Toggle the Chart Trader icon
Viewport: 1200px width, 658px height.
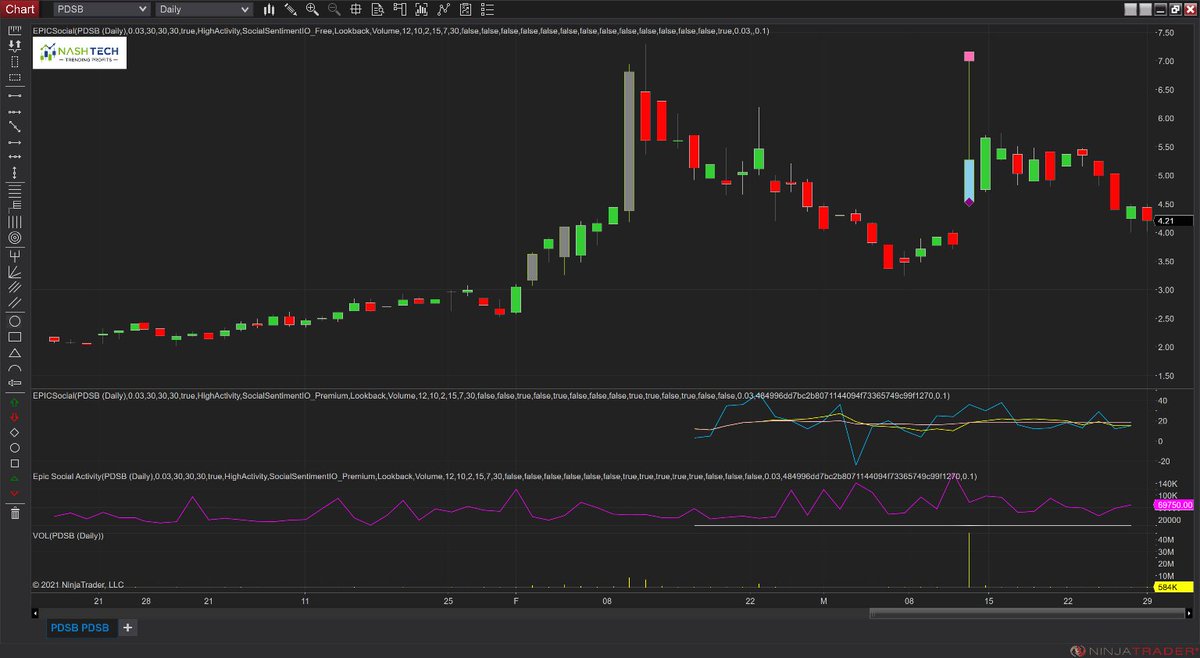click(x=401, y=9)
